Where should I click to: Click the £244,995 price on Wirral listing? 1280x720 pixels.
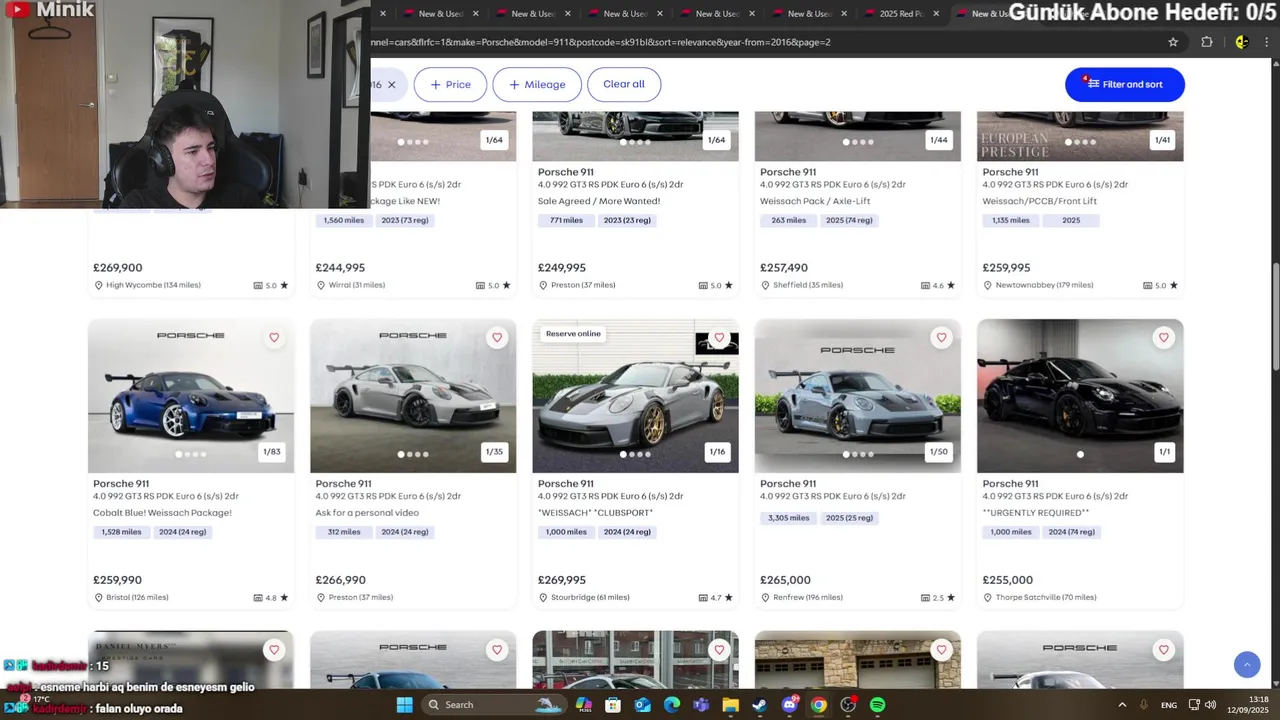point(340,268)
